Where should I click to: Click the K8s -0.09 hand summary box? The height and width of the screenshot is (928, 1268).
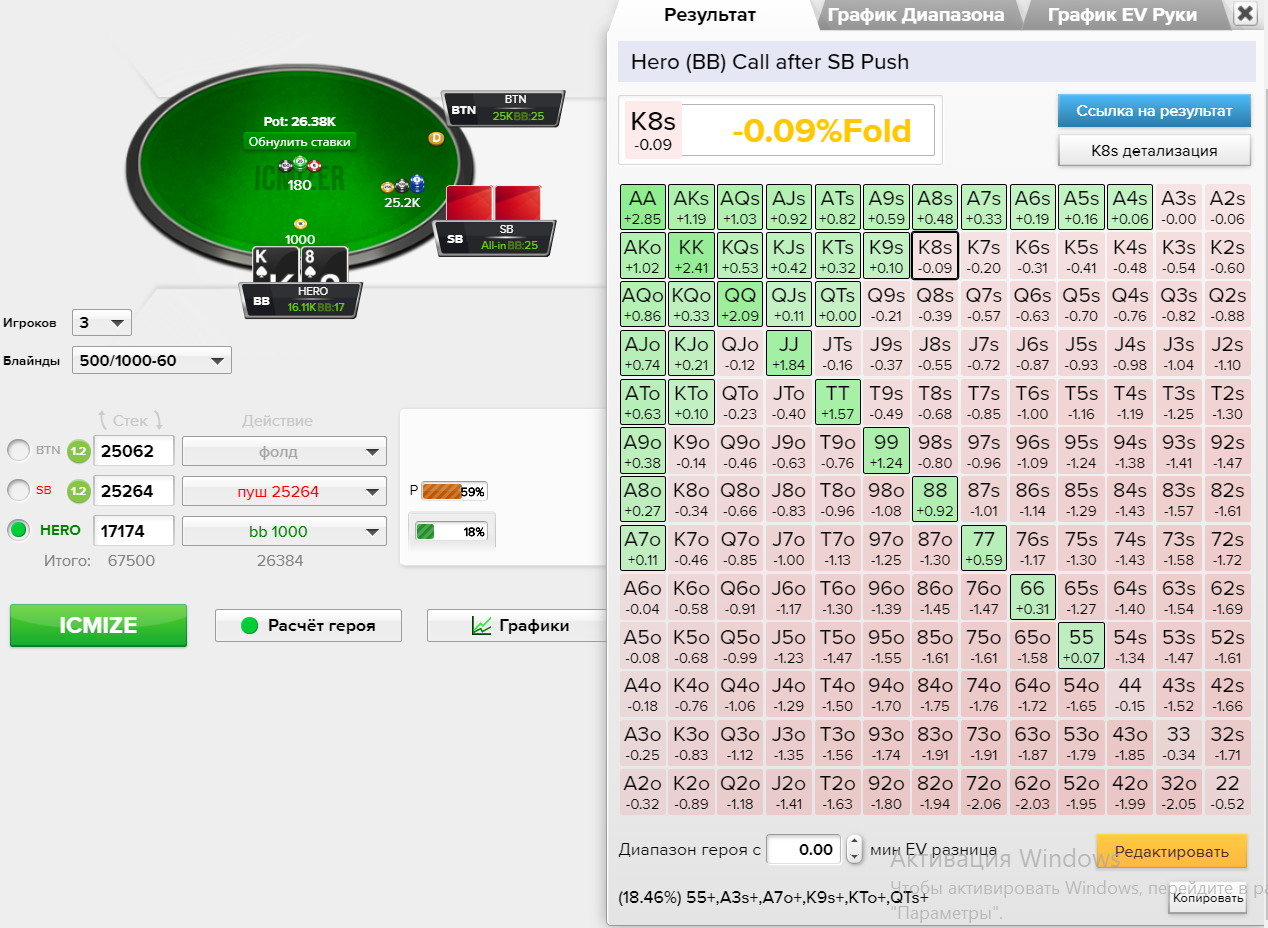[x=653, y=130]
